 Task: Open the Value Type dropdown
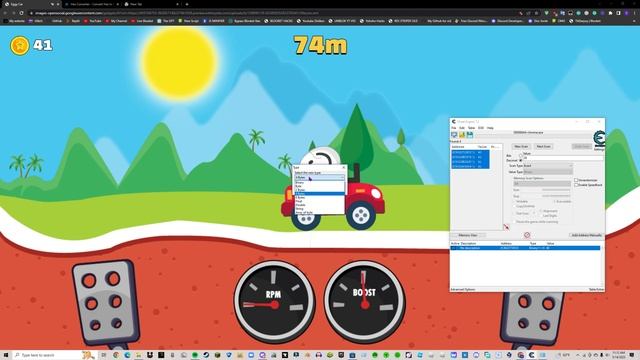pyautogui.click(x=548, y=172)
